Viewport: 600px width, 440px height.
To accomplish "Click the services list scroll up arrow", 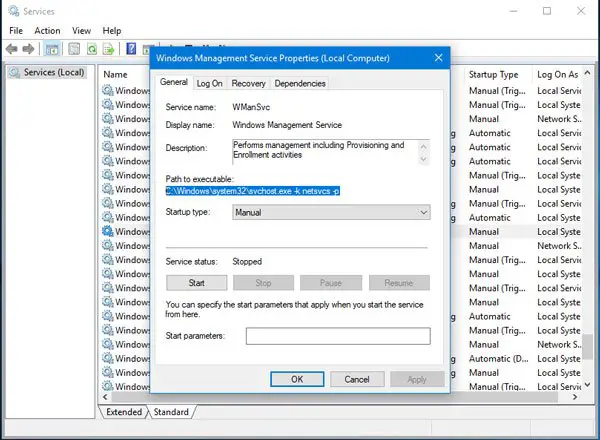I will [588, 73].
